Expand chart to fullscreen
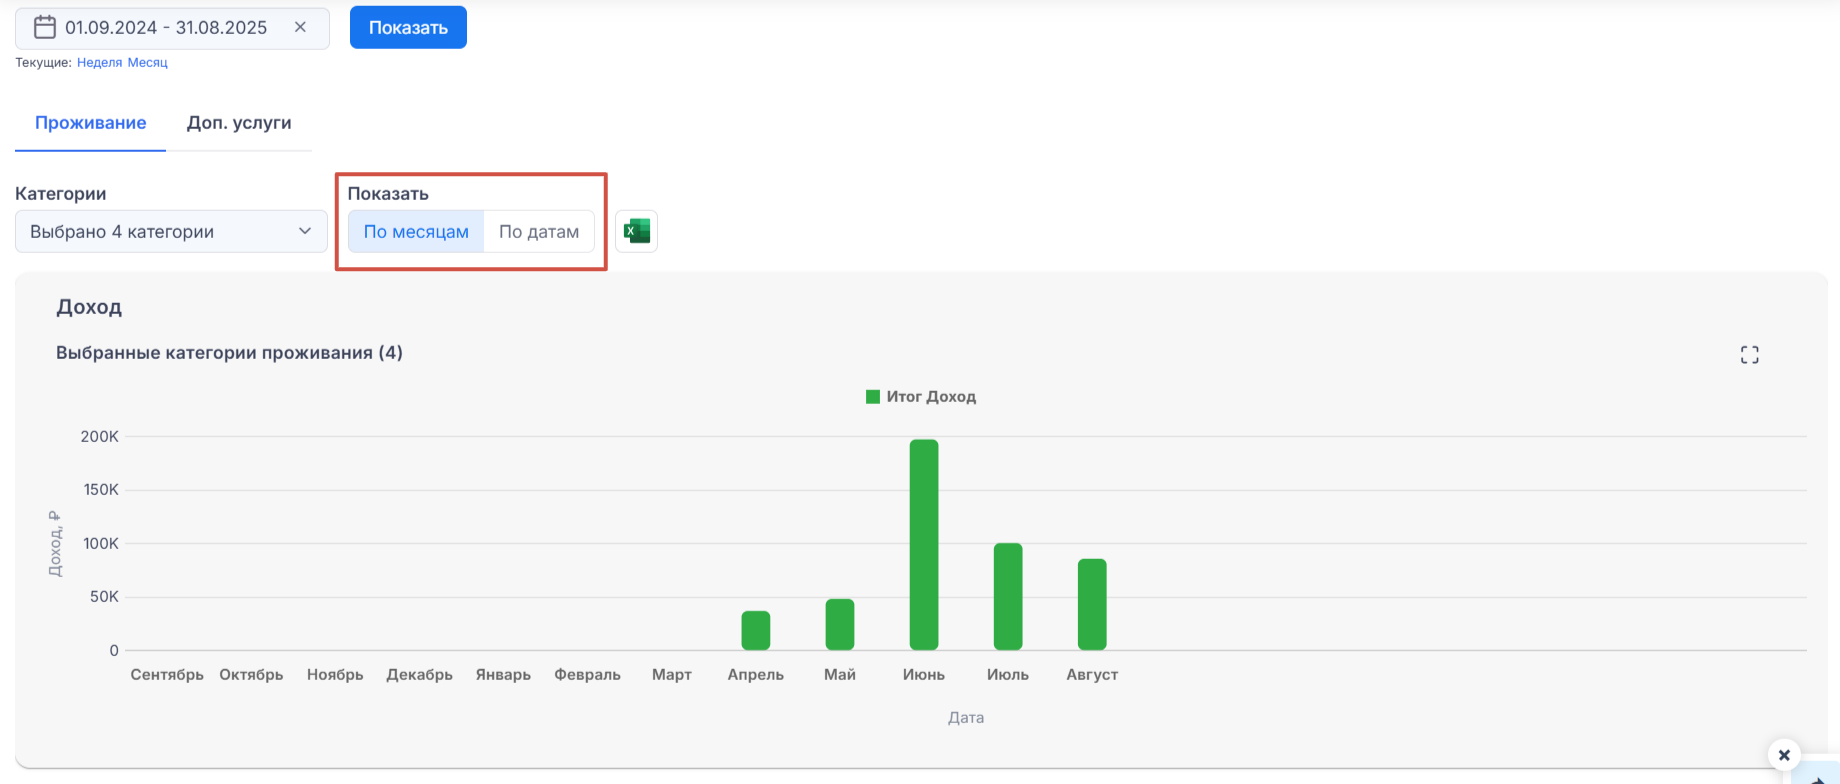The width and height of the screenshot is (1840, 784). point(1749,355)
